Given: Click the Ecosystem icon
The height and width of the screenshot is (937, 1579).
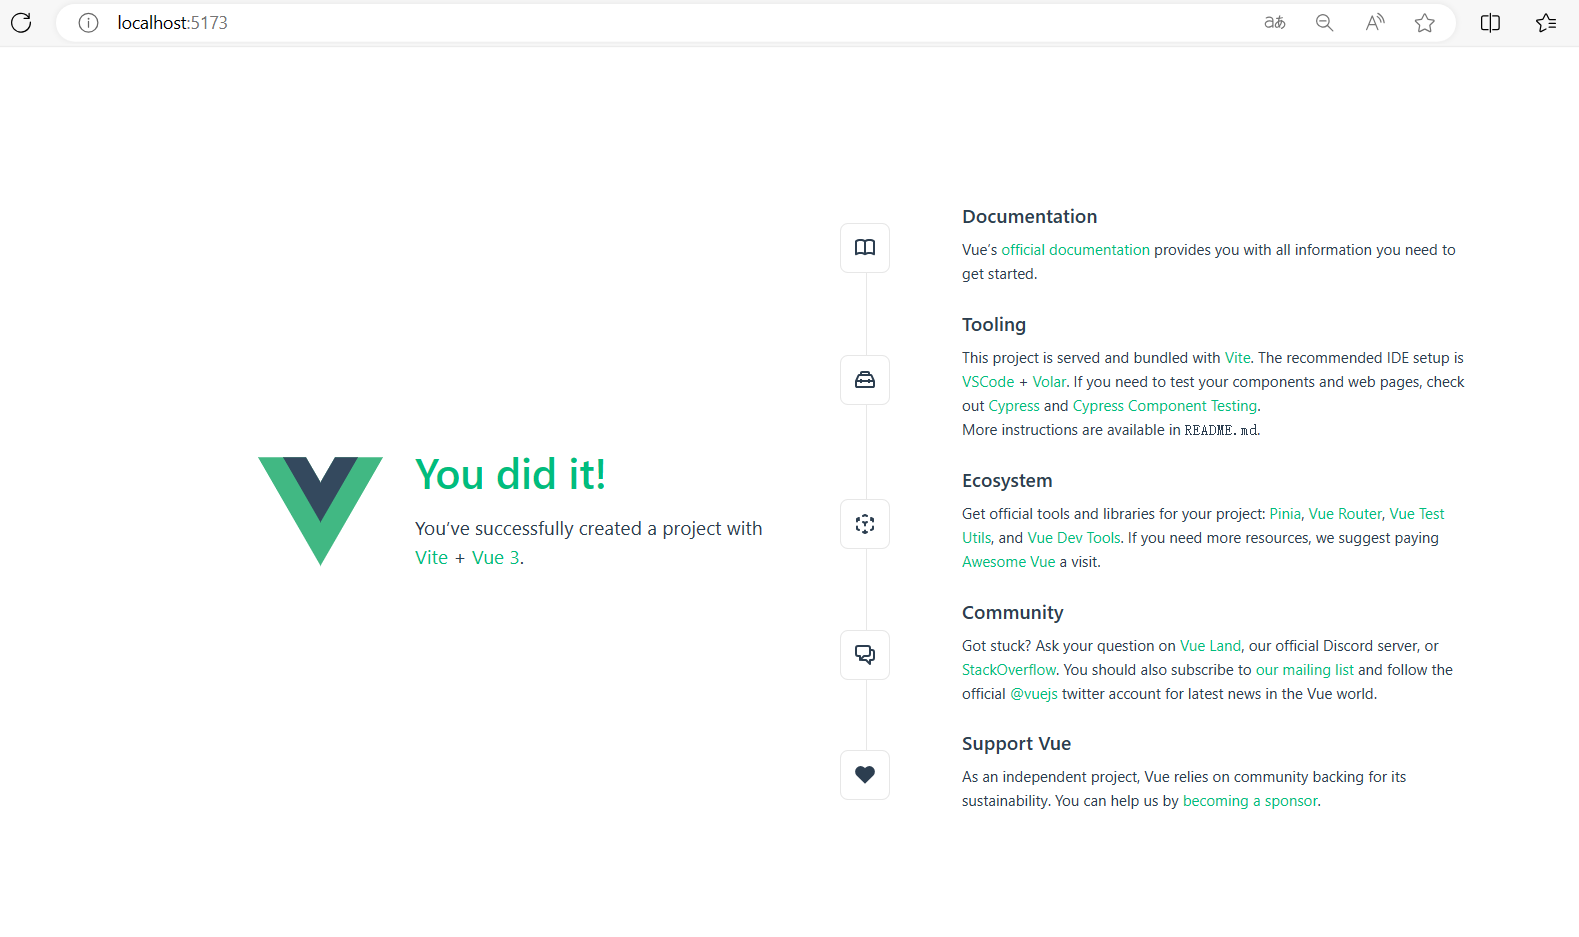Looking at the screenshot, I should [x=865, y=524].
